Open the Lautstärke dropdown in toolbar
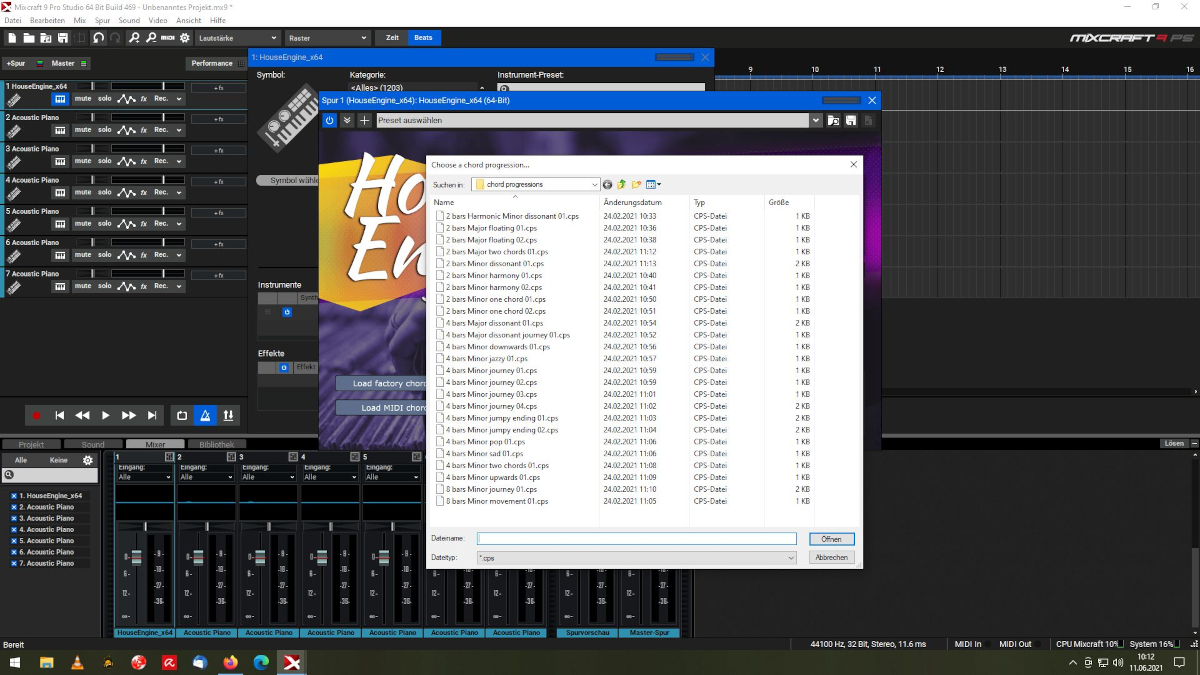 point(237,38)
